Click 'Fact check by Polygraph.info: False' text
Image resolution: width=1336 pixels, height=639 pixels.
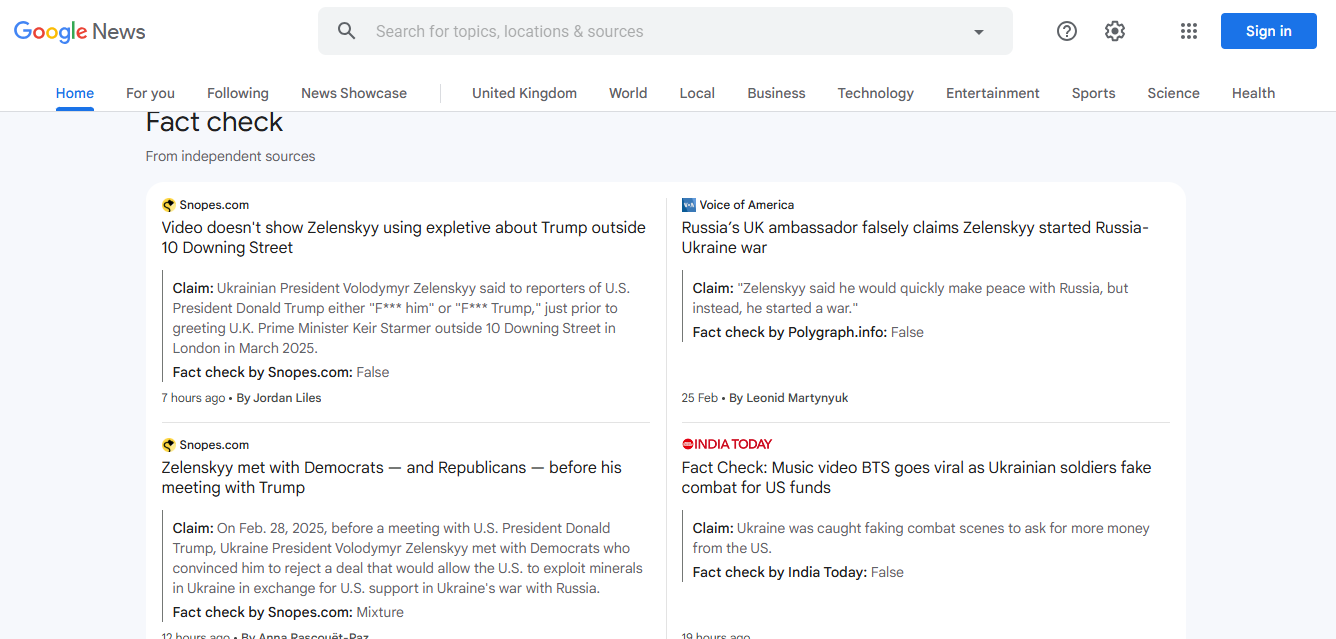[808, 332]
